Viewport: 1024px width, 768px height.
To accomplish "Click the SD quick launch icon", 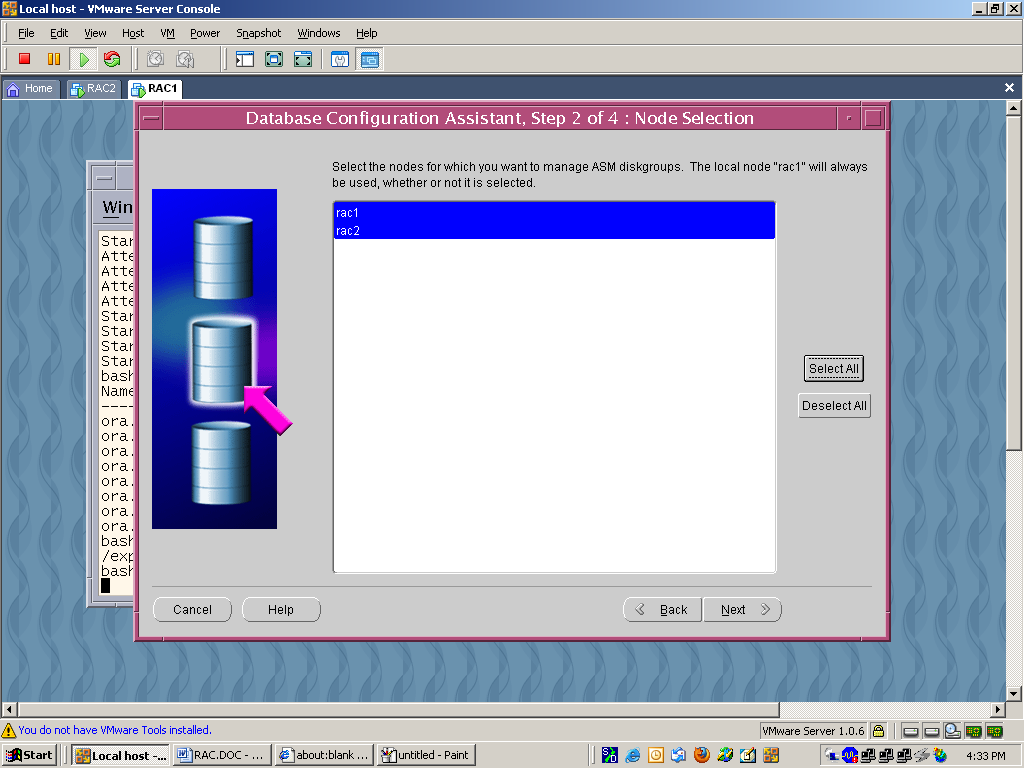I will click(x=610, y=756).
